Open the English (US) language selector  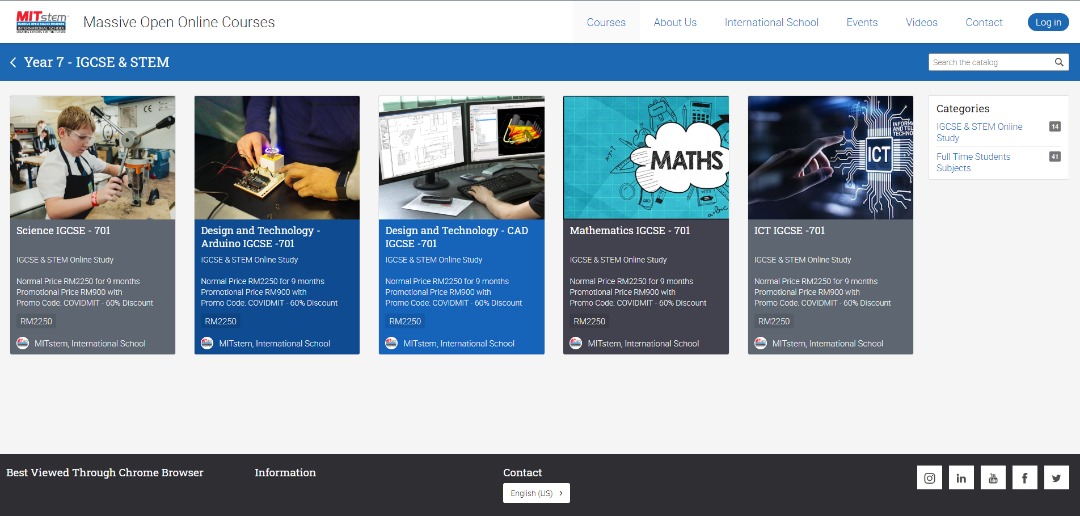[536, 493]
